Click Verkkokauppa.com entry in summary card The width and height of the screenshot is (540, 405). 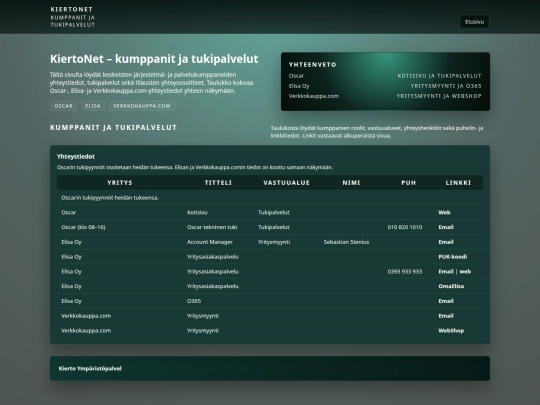pos(314,96)
